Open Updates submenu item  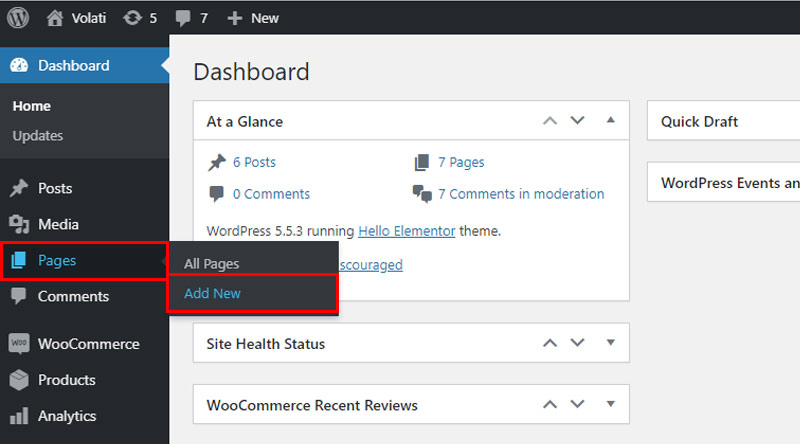[38, 136]
